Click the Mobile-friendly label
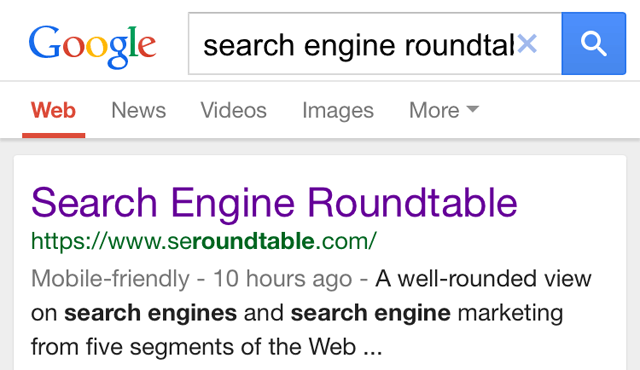The image size is (640, 370). tap(110, 279)
